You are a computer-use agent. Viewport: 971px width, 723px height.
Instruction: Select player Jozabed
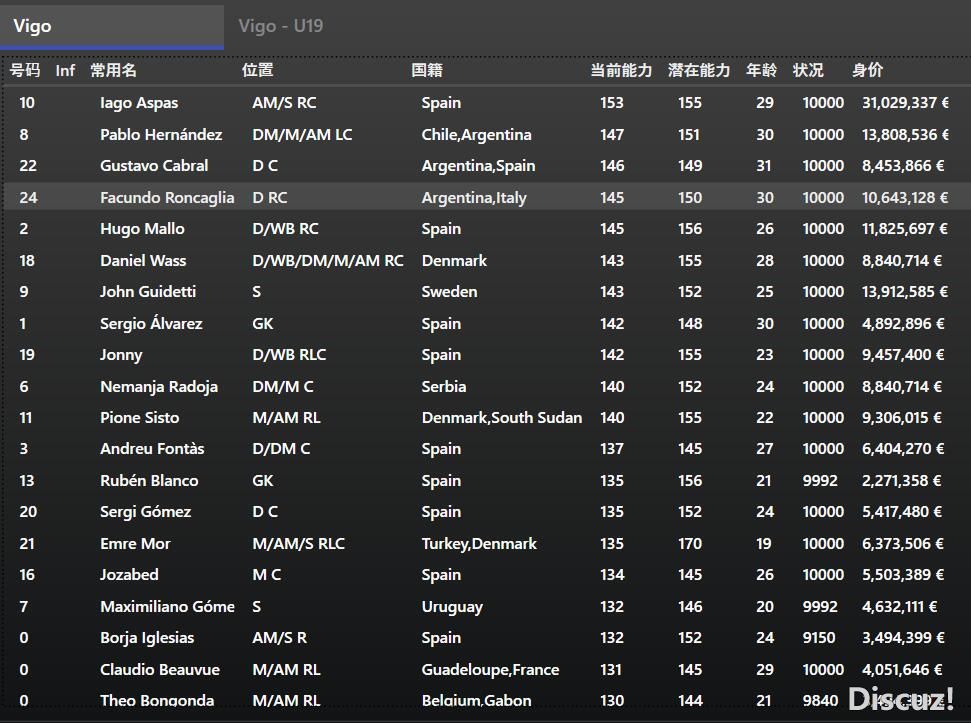[129, 575]
